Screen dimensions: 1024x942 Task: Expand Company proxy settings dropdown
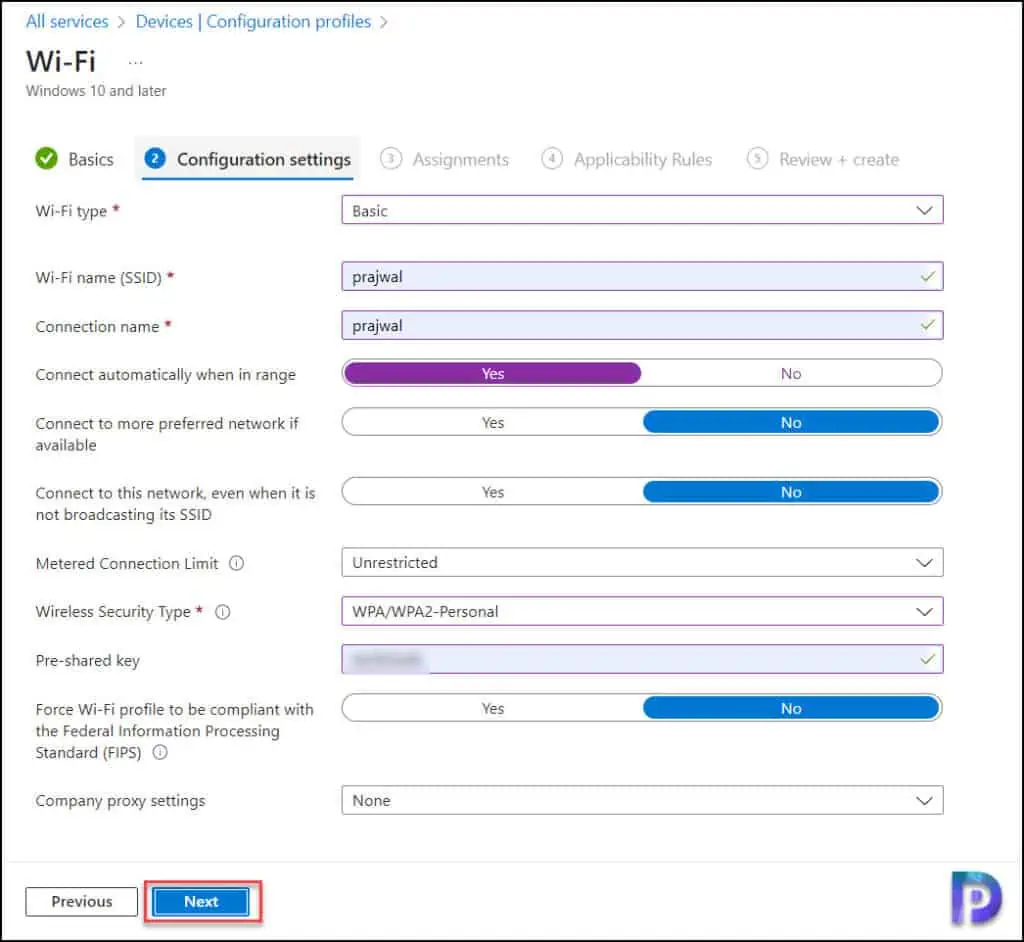point(642,800)
